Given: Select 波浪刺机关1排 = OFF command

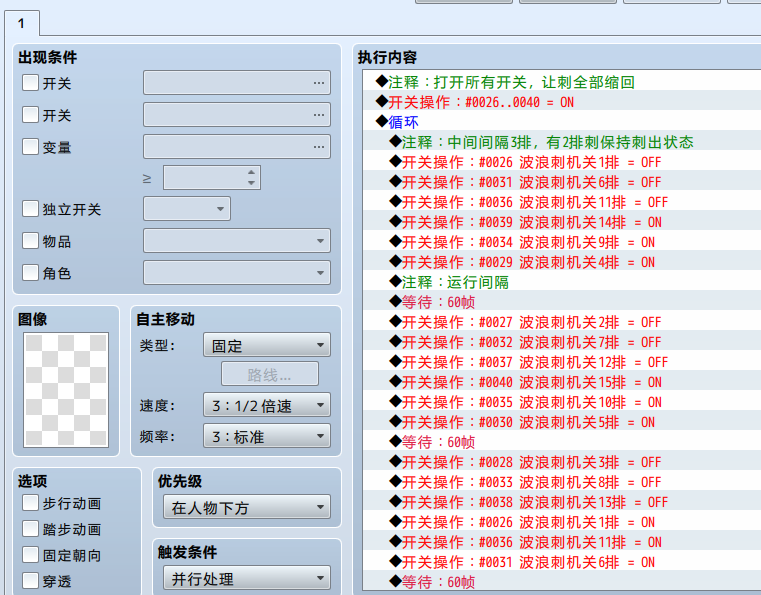Looking at the screenshot, I should (562, 162).
